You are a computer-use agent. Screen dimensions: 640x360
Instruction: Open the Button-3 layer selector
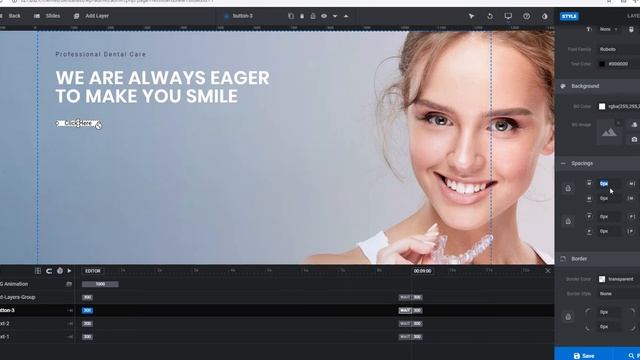point(239,16)
